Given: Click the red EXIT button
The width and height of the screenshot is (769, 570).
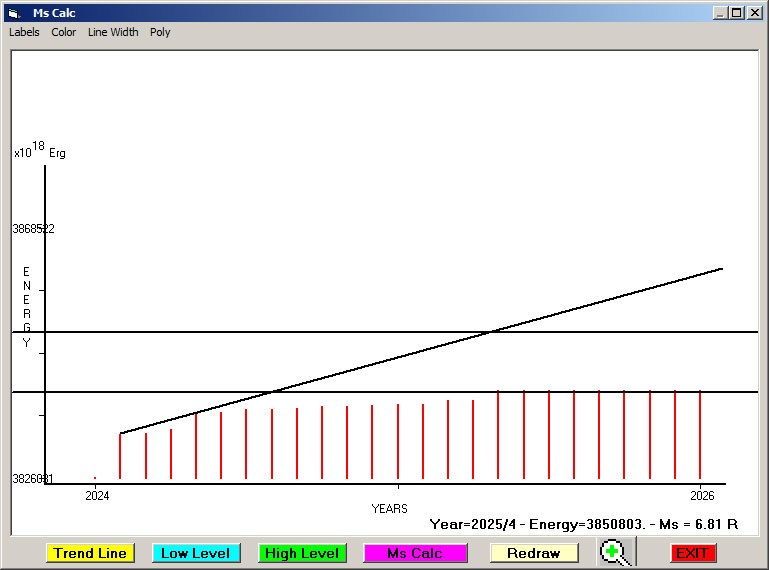Looking at the screenshot, I should [692, 553].
